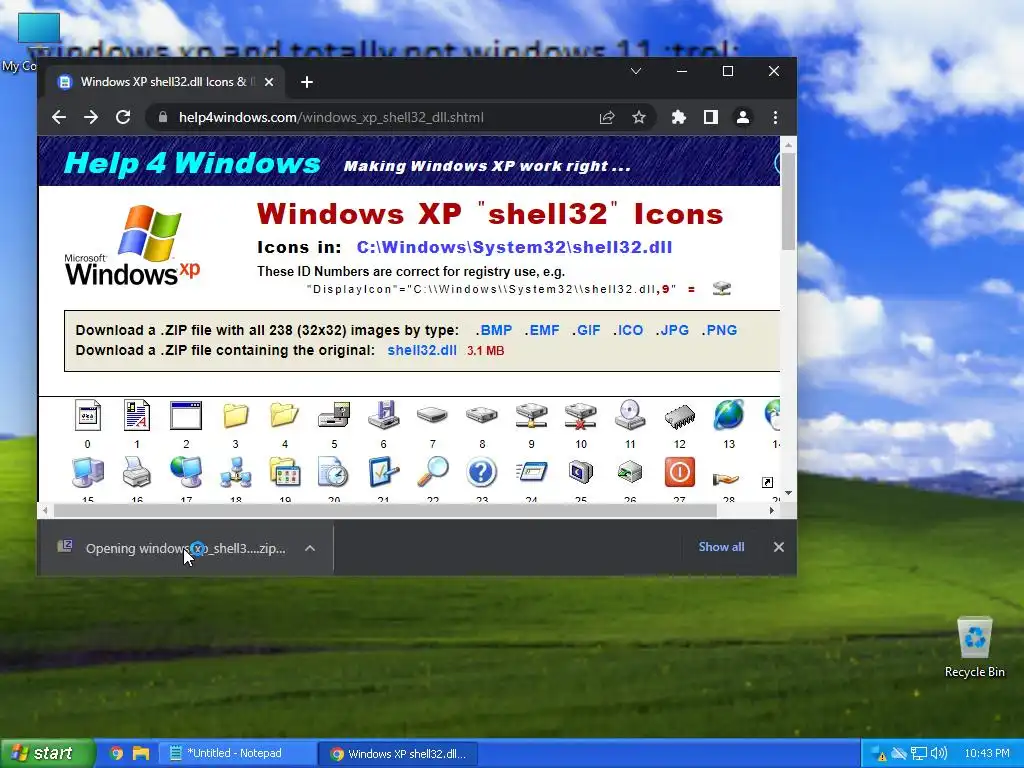Open the Windows start button
This screenshot has height=768, width=1024.
46,754
